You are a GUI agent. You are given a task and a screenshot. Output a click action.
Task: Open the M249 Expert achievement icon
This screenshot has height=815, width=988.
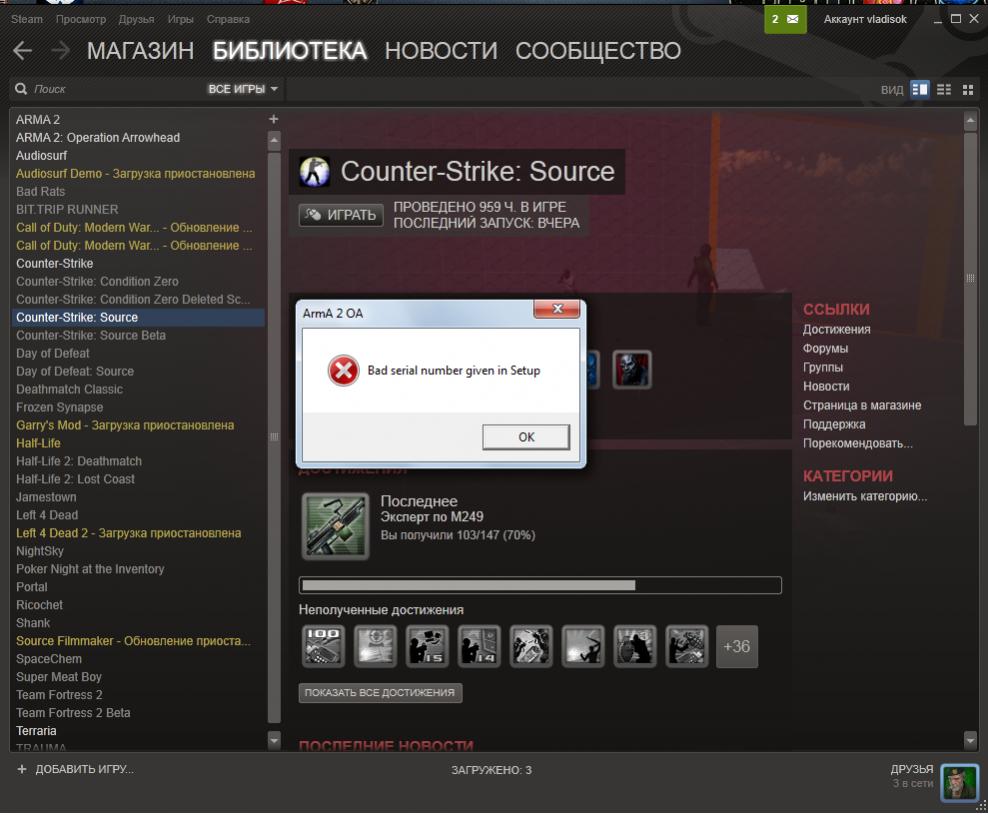pyautogui.click(x=335, y=526)
